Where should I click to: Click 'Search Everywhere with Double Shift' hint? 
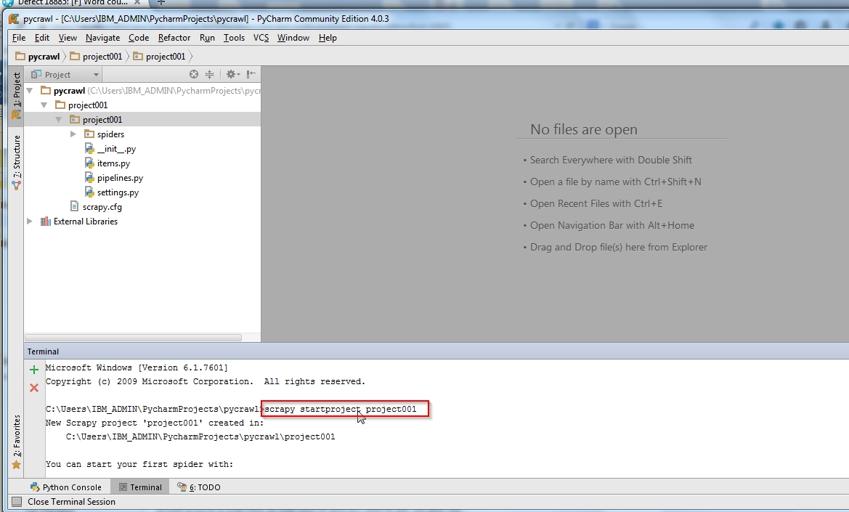pyautogui.click(x=611, y=160)
